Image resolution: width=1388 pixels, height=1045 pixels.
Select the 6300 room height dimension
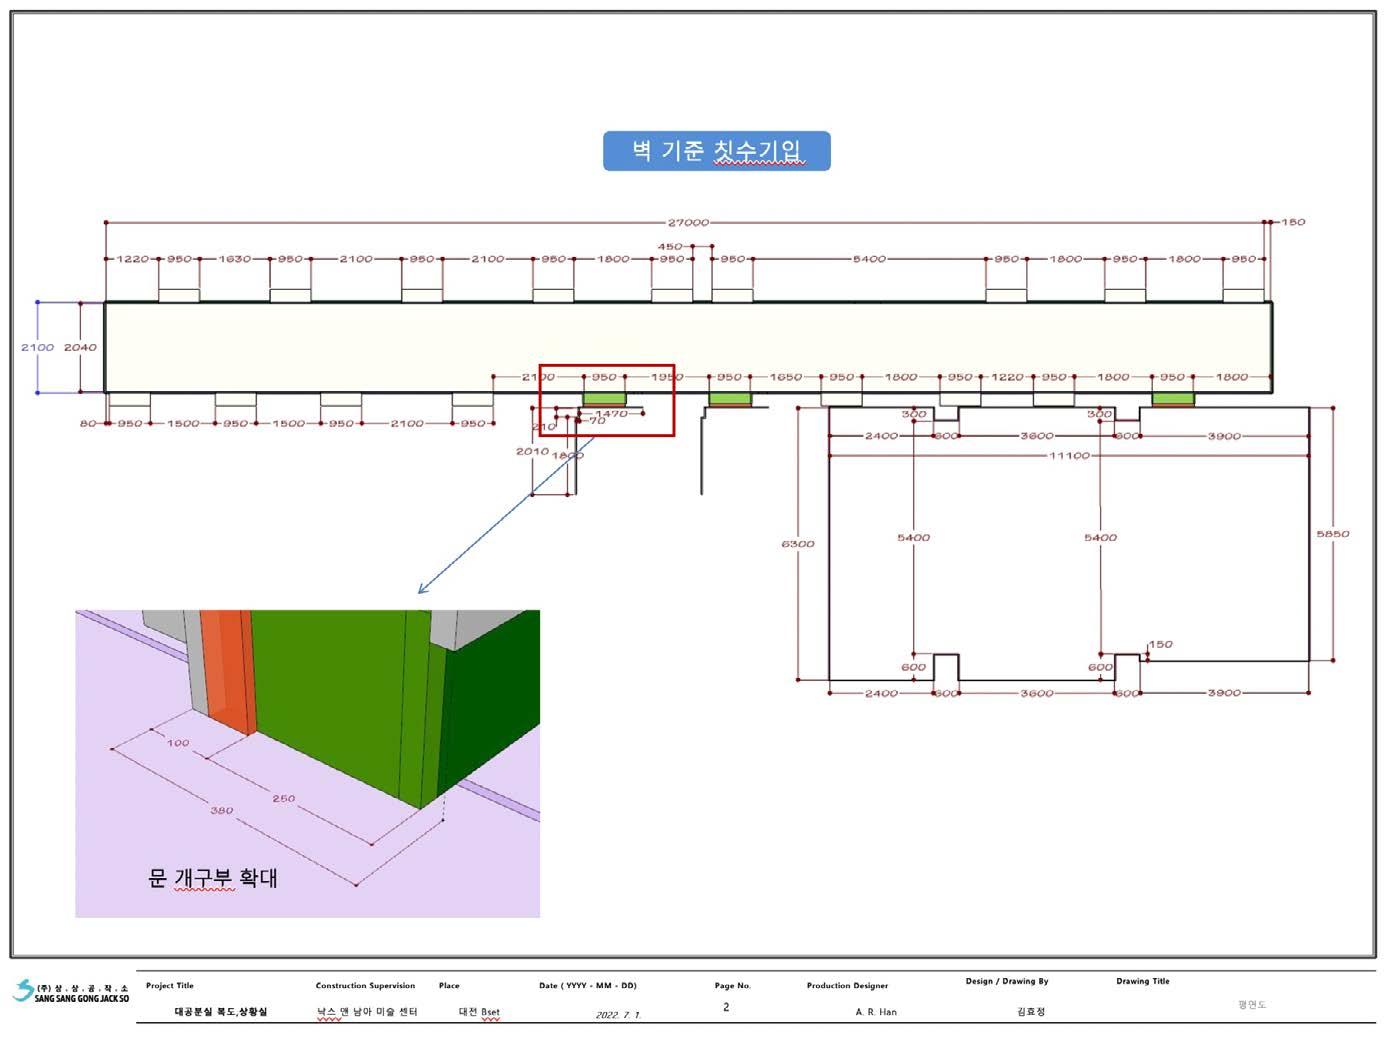pyautogui.click(x=798, y=544)
